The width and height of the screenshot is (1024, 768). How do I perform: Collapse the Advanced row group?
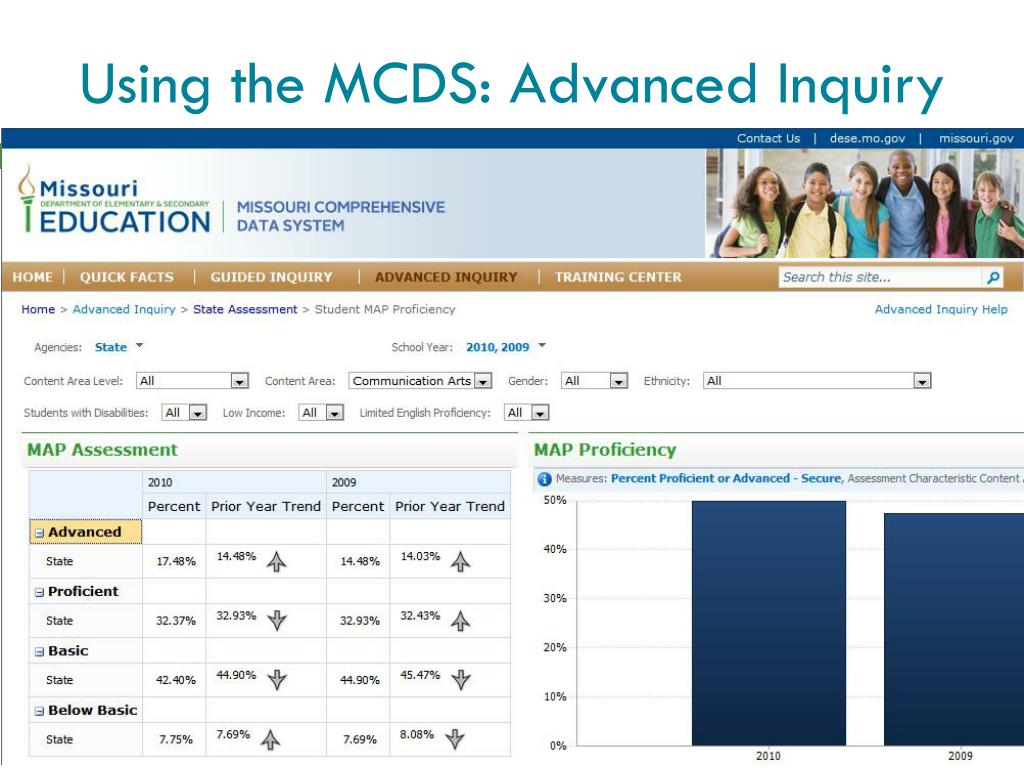point(39,533)
